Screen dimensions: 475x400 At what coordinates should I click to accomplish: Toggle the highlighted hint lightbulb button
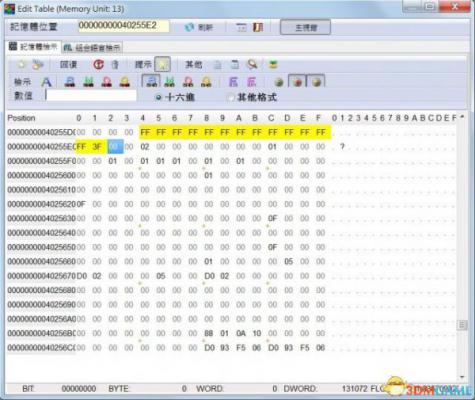click(x=162, y=64)
